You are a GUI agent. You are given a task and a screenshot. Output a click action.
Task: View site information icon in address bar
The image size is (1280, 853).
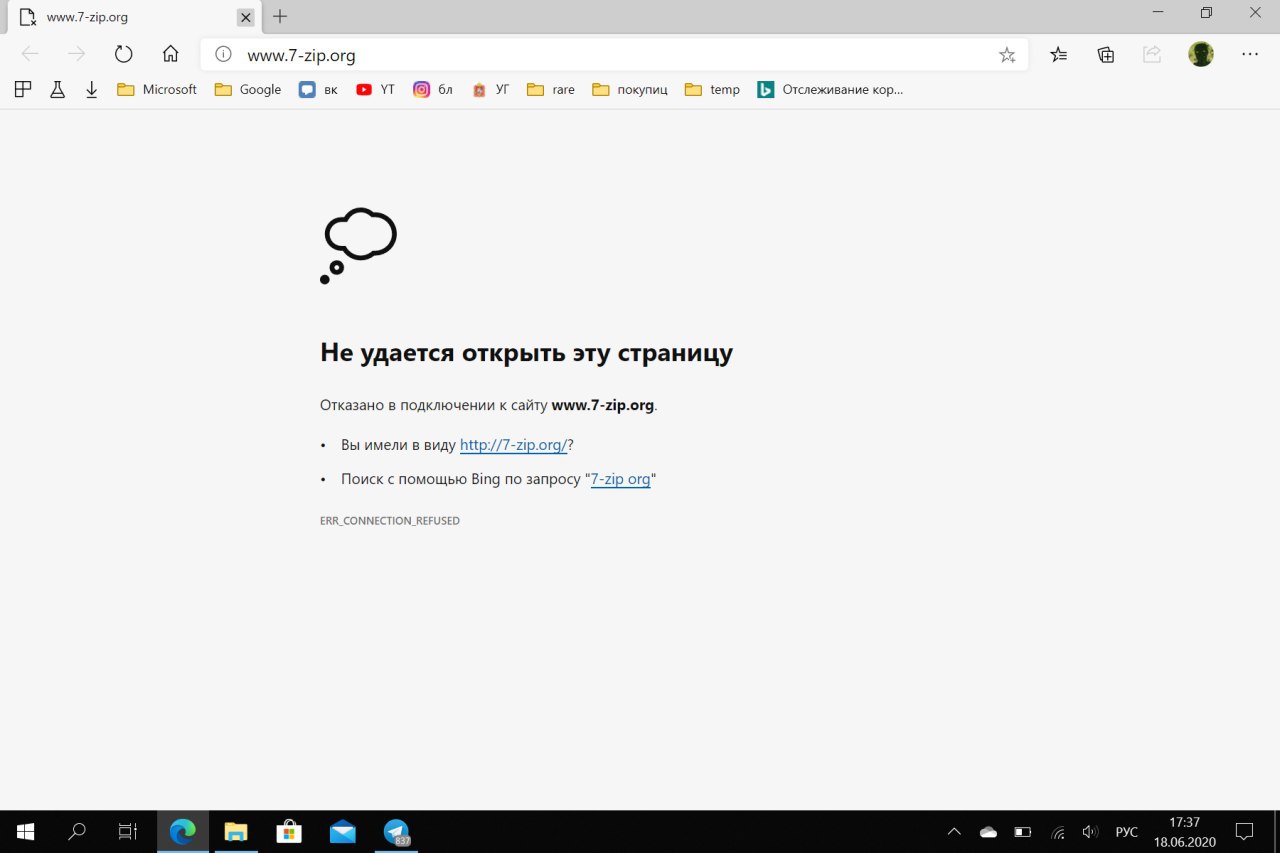[224, 55]
